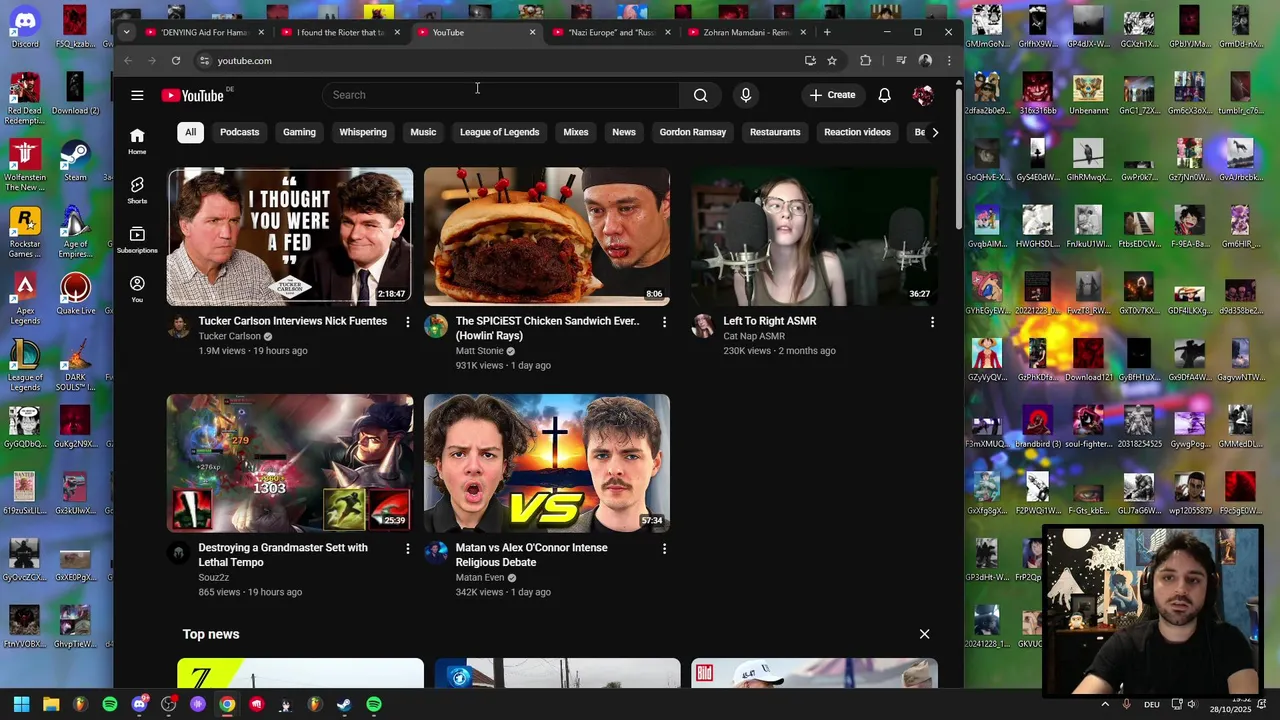The width and height of the screenshot is (1280, 720).
Task: Open Apex Legends desktop shortcut
Action: (25, 300)
